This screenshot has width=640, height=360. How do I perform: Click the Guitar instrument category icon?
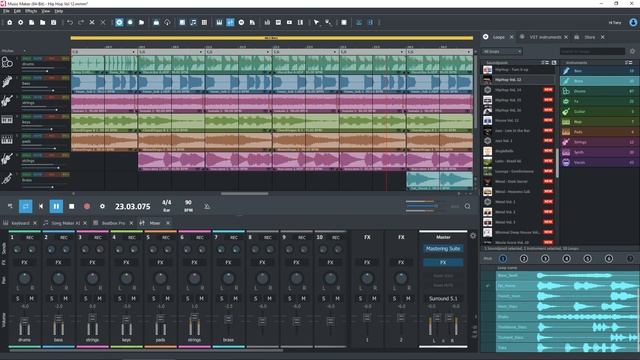pyautogui.click(x=566, y=111)
